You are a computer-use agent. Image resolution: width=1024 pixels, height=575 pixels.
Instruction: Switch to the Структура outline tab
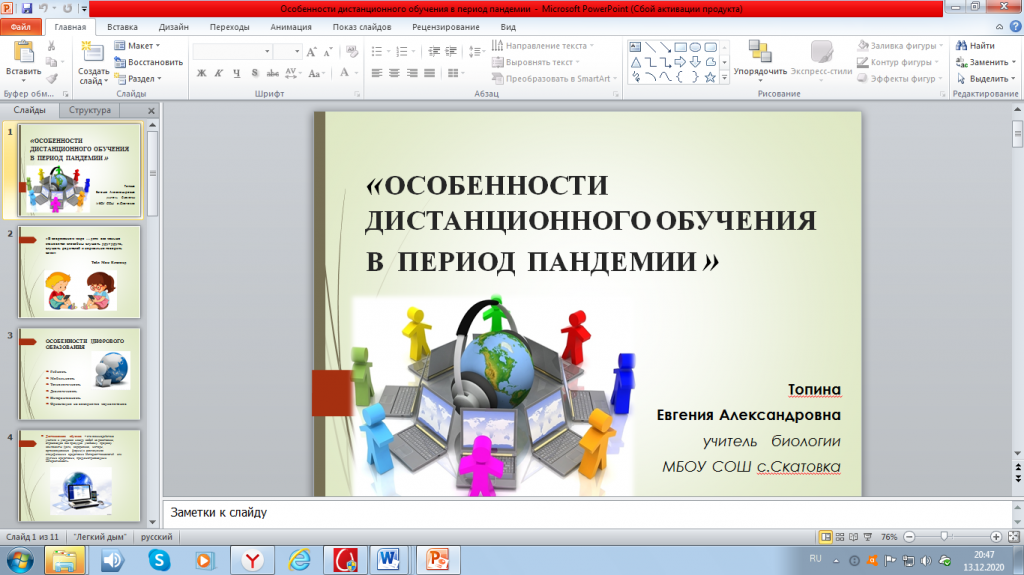coord(89,110)
